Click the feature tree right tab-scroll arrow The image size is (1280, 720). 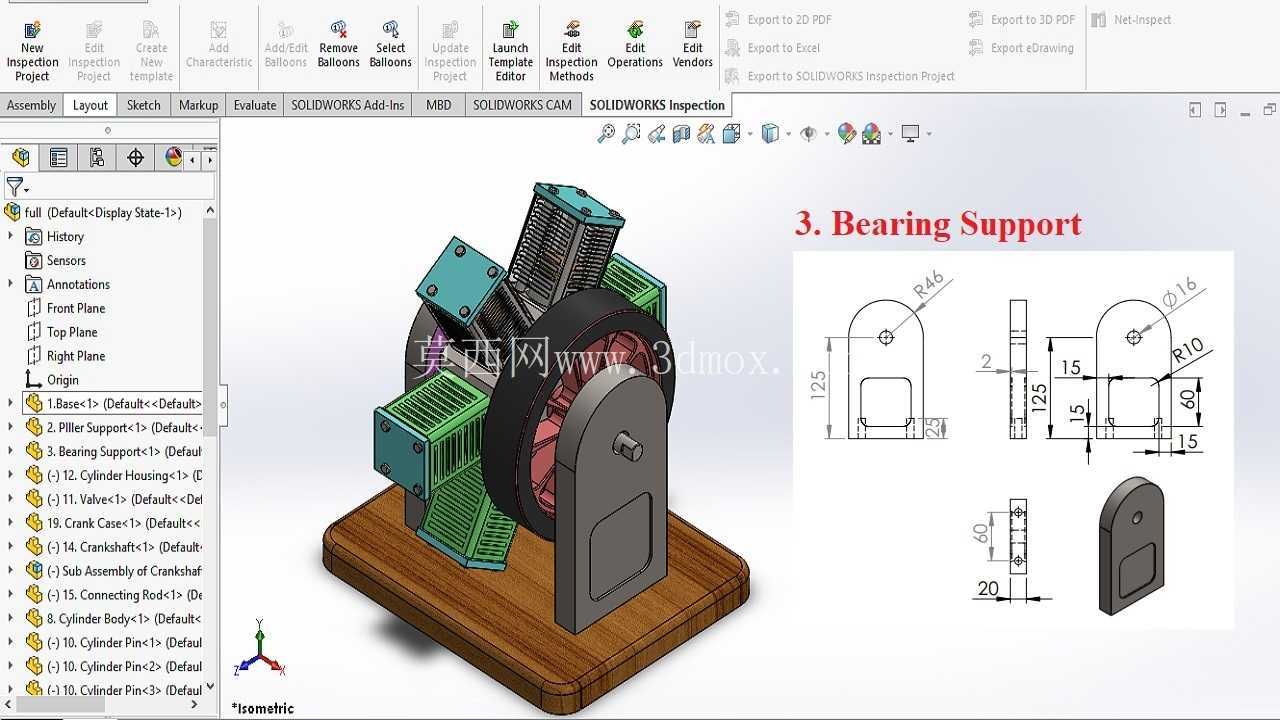click(210, 158)
